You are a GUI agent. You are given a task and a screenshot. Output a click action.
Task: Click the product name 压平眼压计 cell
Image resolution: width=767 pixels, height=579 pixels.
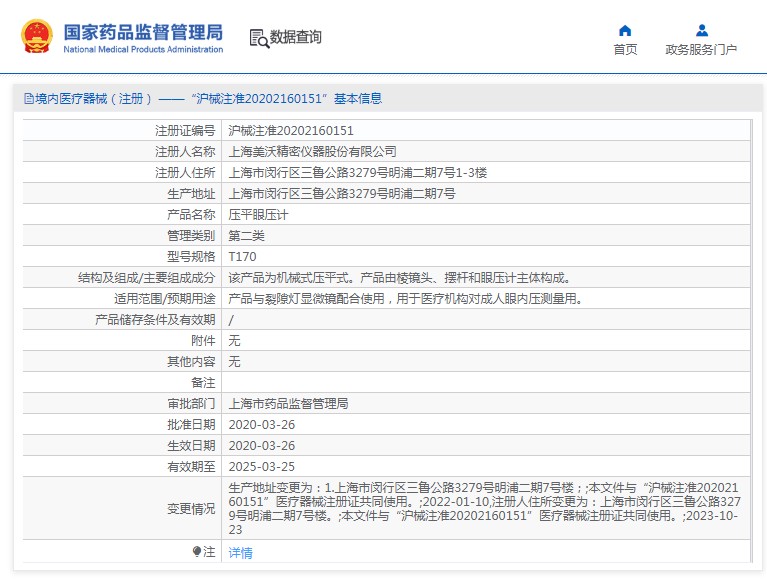[x=257, y=215]
